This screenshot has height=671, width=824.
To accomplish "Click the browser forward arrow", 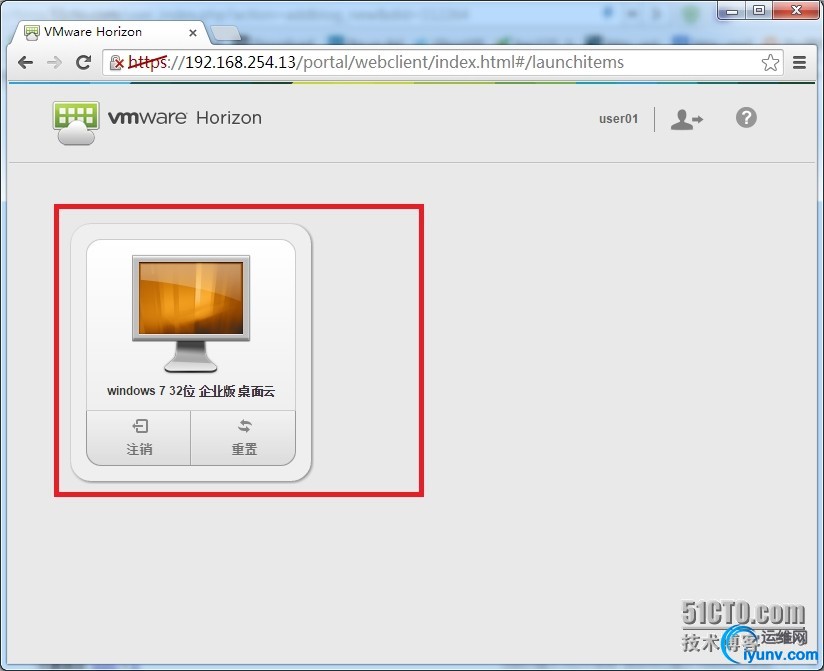I will point(54,63).
